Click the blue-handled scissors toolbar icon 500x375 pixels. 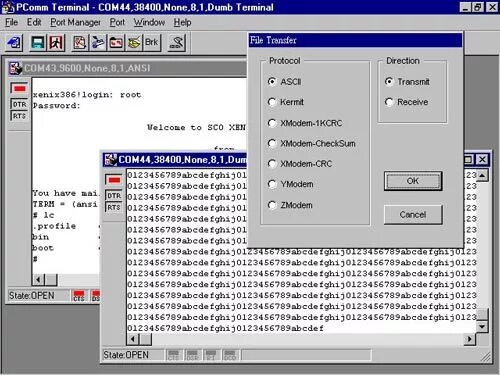pyautogui.click(x=98, y=43)
